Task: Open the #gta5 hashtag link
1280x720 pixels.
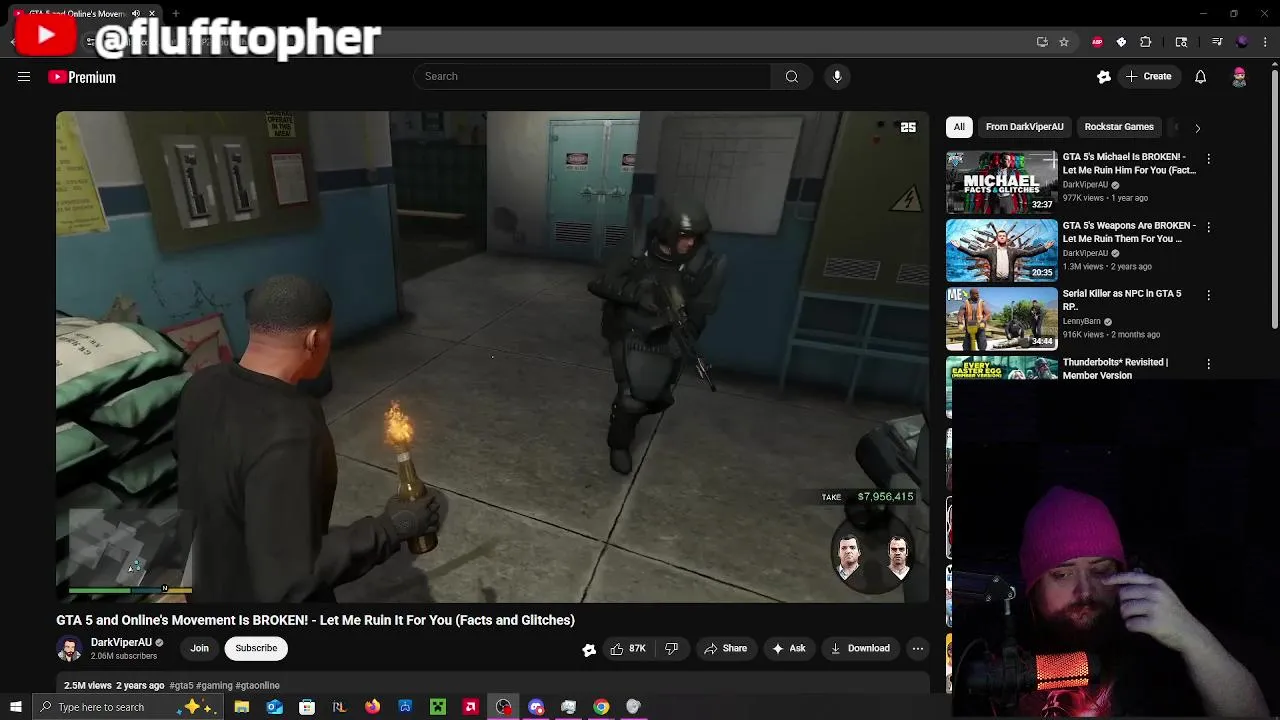Action: pyautogui.click(x=181, y=686)
